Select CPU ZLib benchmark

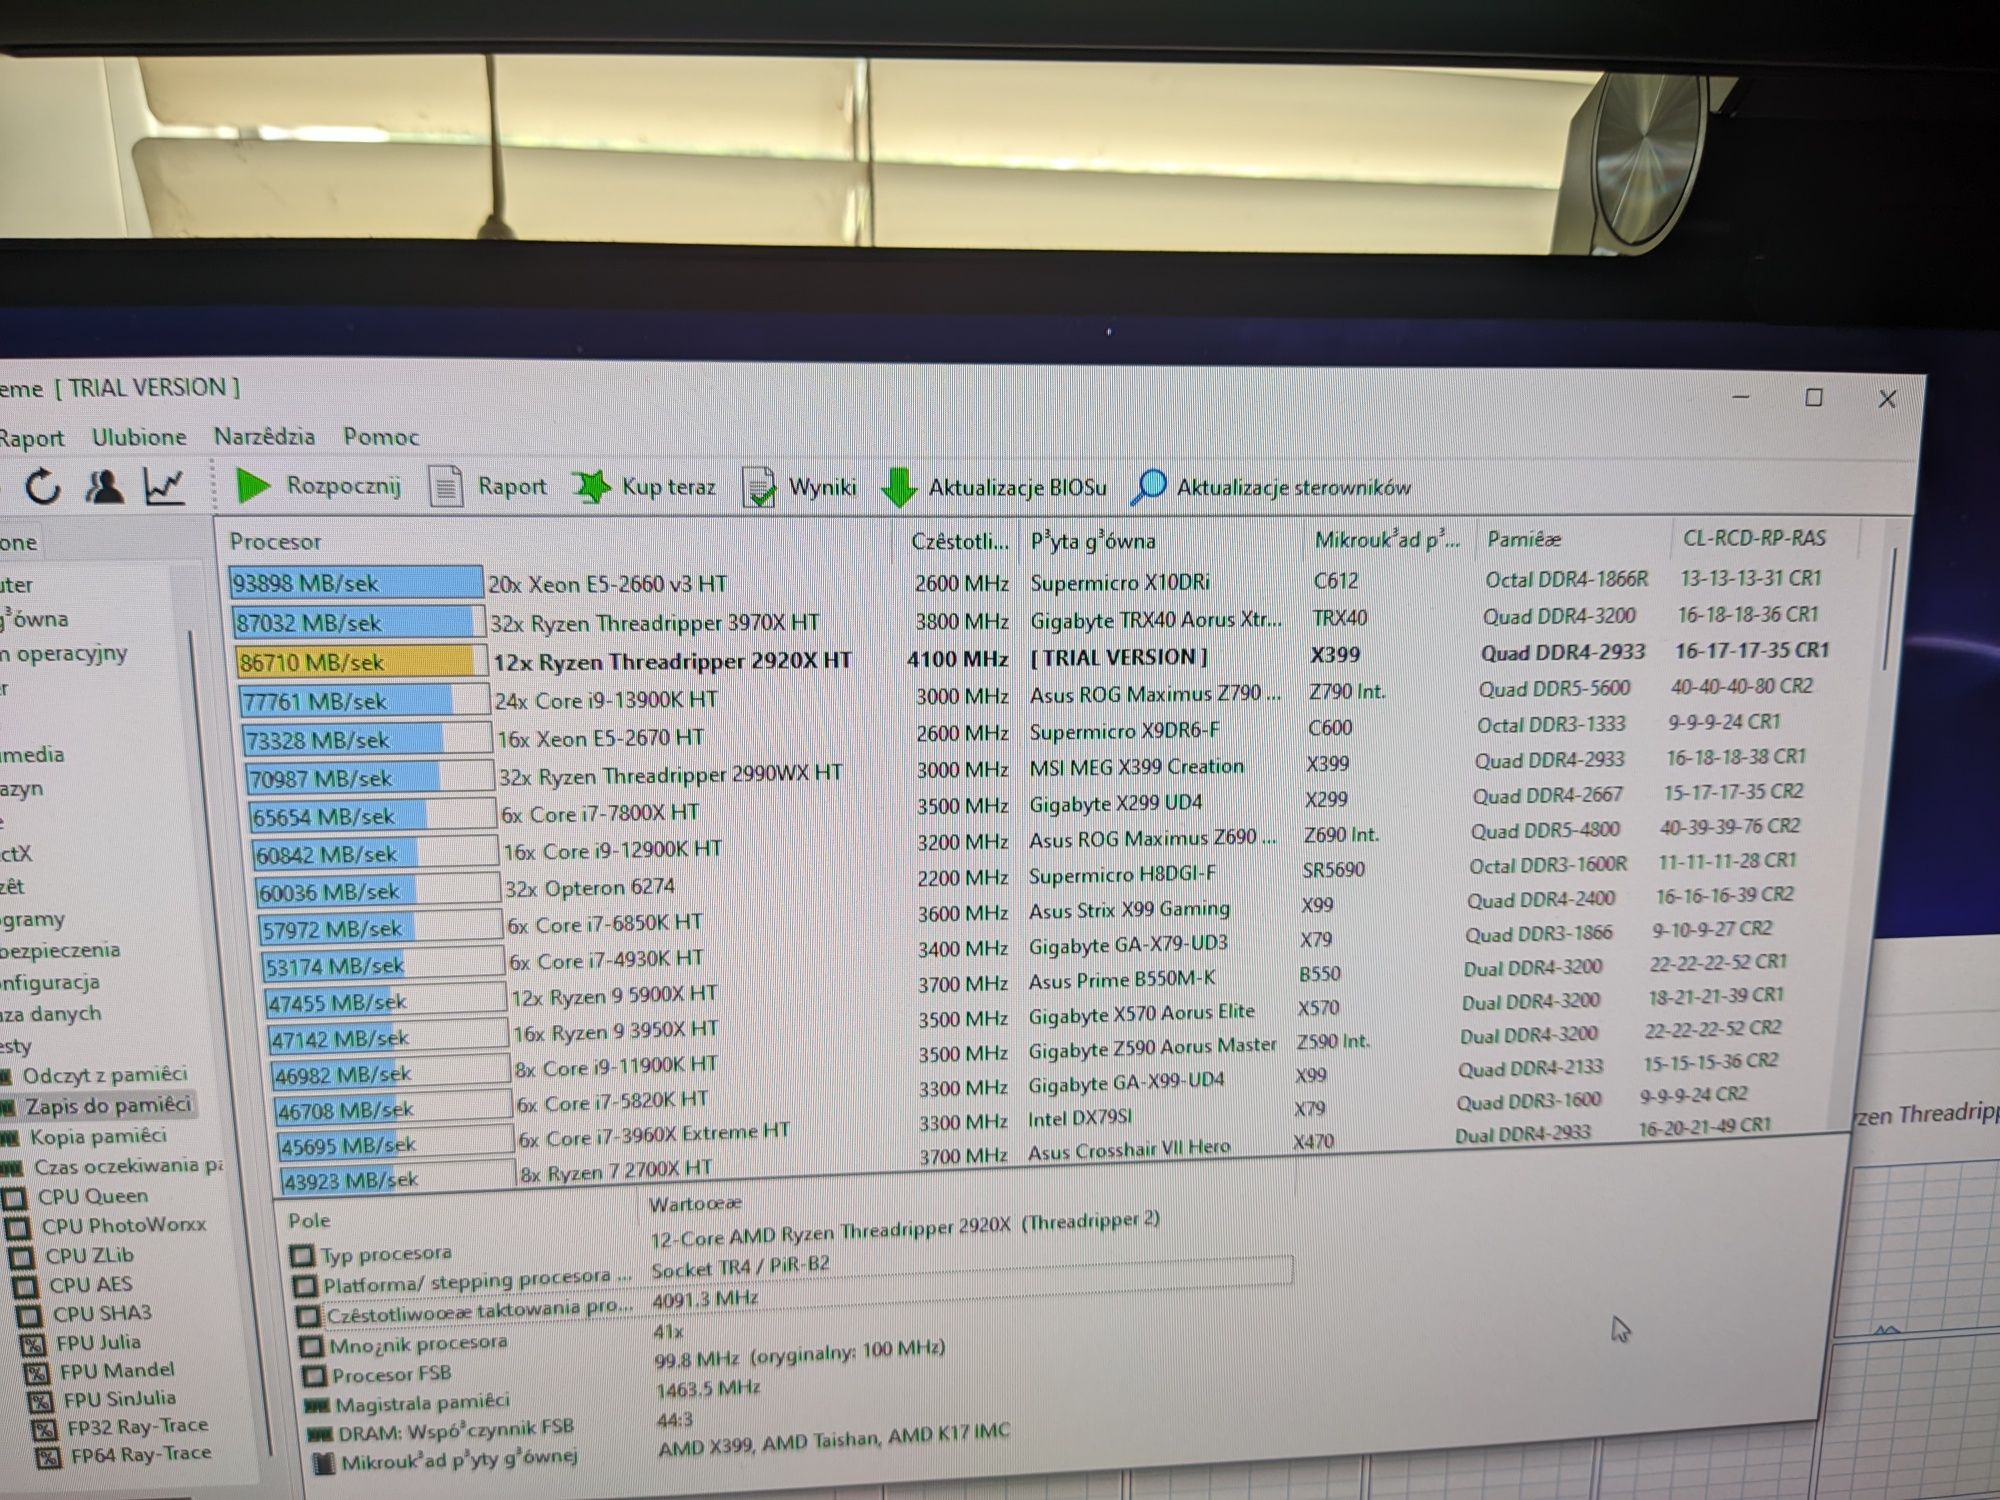click(89, 1255)
